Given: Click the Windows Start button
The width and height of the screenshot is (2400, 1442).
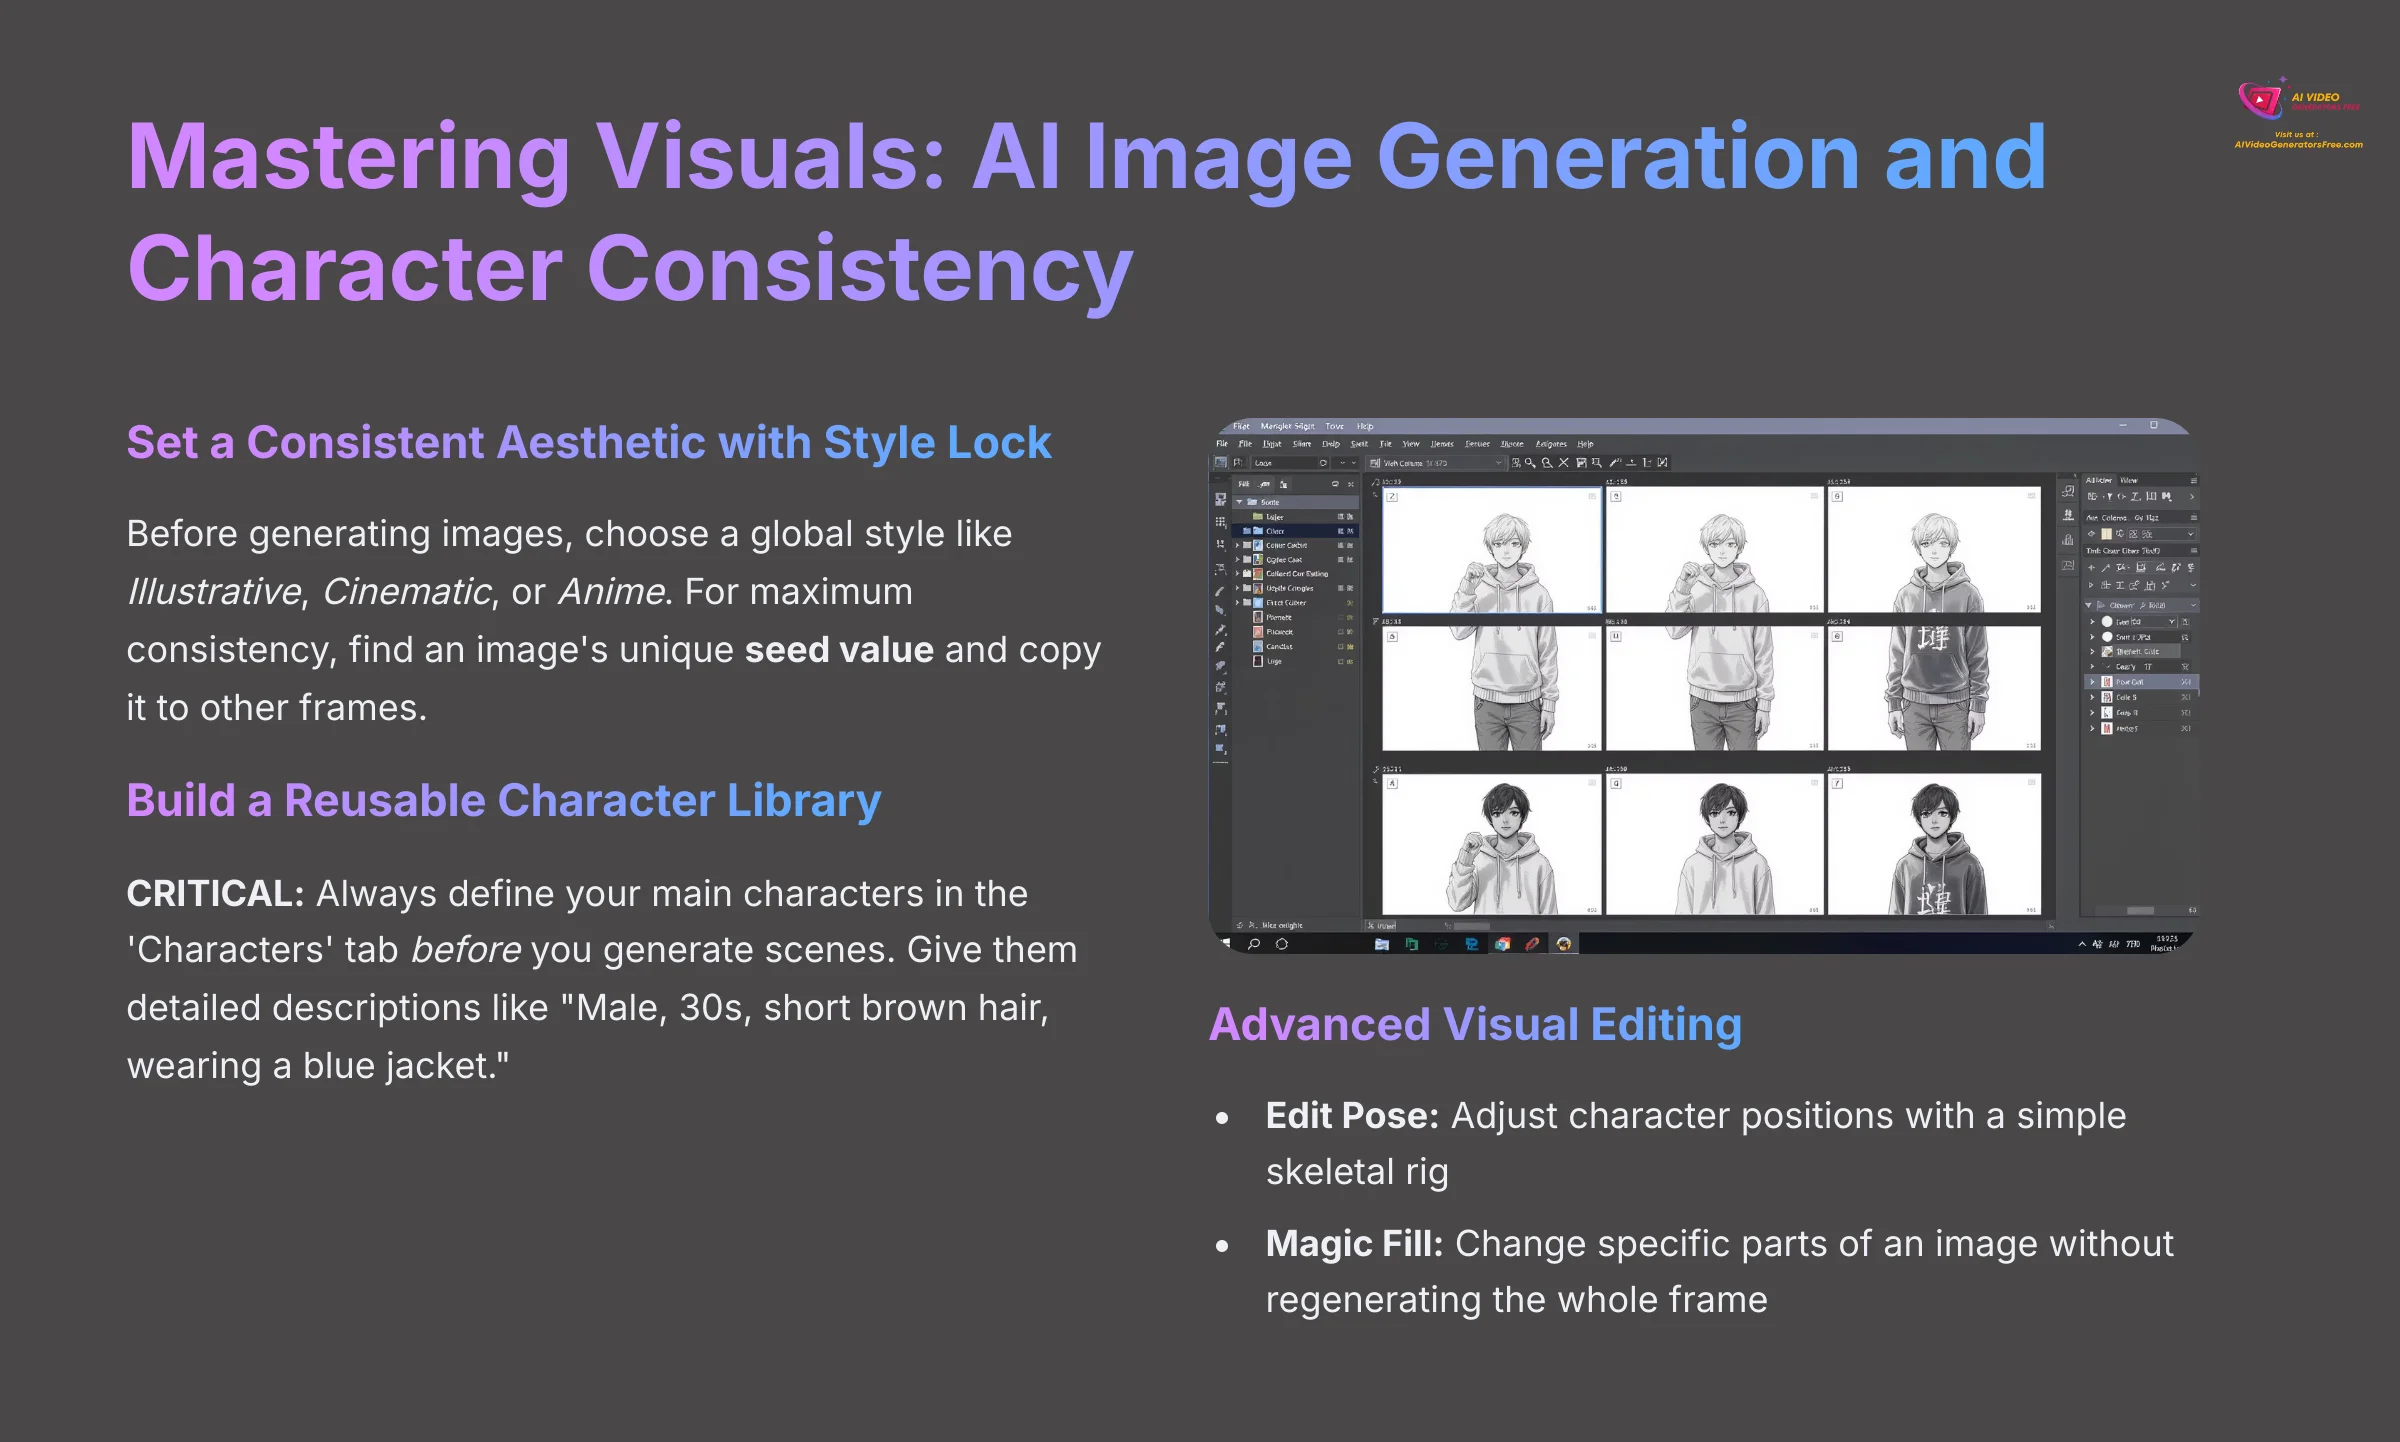Looking at the screenshot, I should pos(1224,943).
